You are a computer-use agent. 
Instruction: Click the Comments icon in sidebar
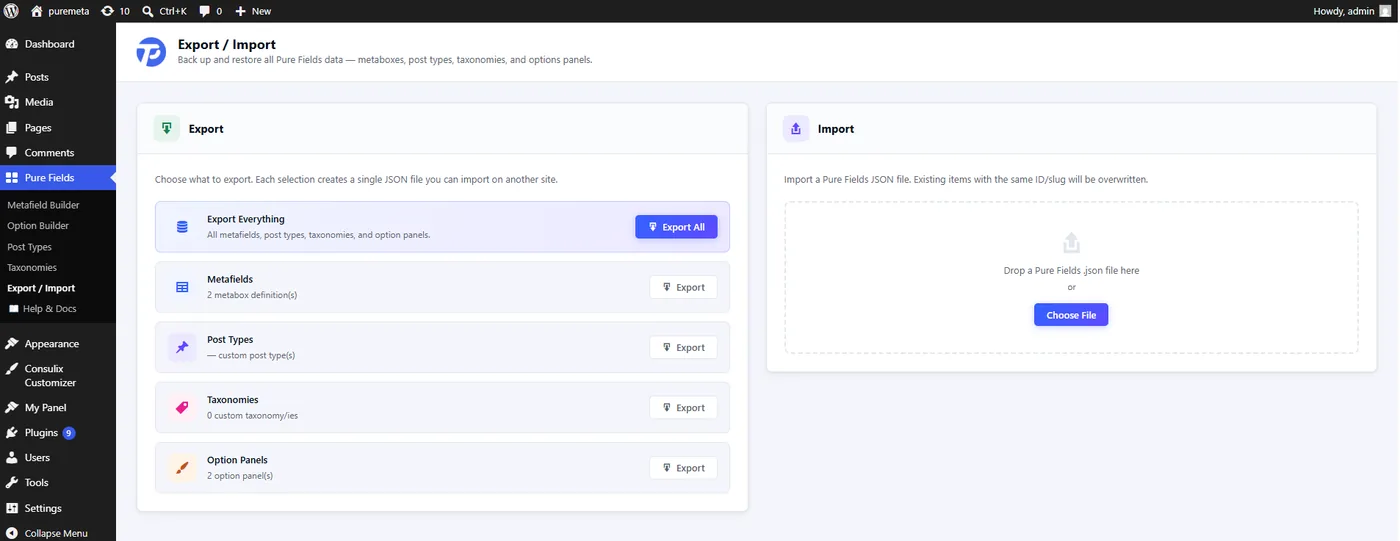coord(12,153)
